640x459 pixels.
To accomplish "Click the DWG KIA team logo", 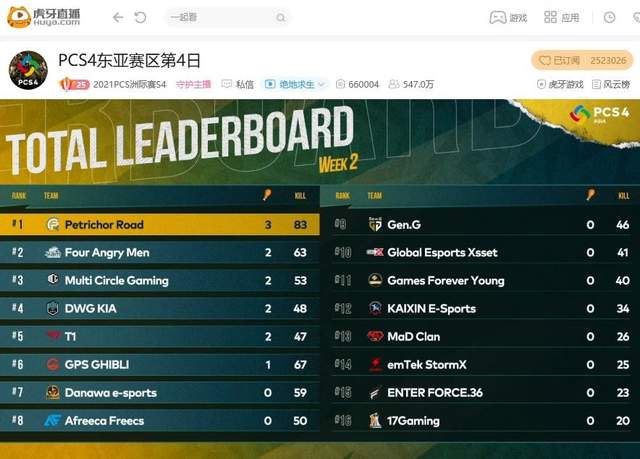I will 53,308.
